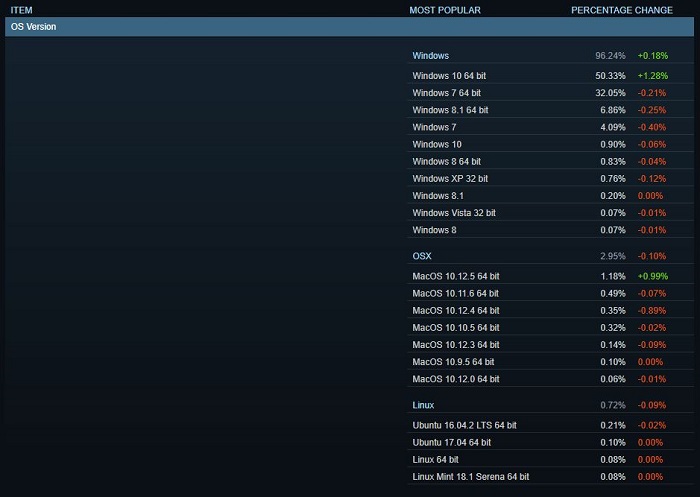Click the +0.18% change value
This screenshot has height=497, width=700.
tap(653, 56)
